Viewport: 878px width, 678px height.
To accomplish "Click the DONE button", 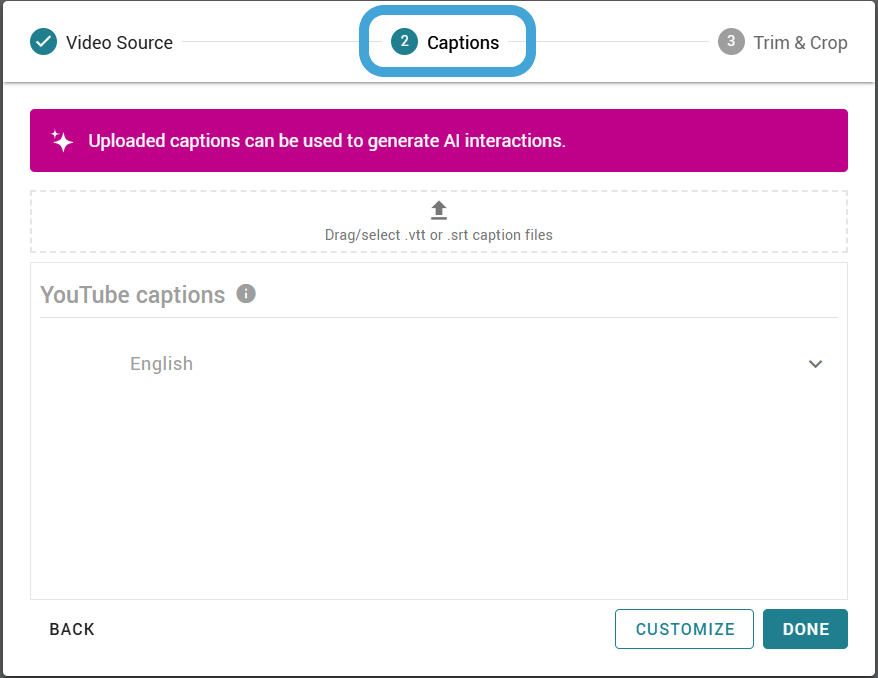I will tap(805, 629).
